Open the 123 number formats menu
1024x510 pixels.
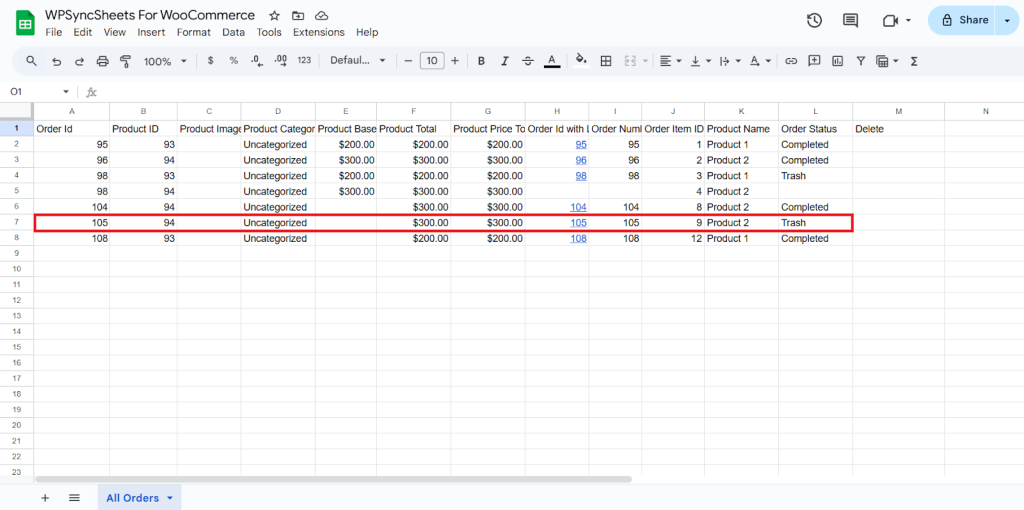[304, 60]
